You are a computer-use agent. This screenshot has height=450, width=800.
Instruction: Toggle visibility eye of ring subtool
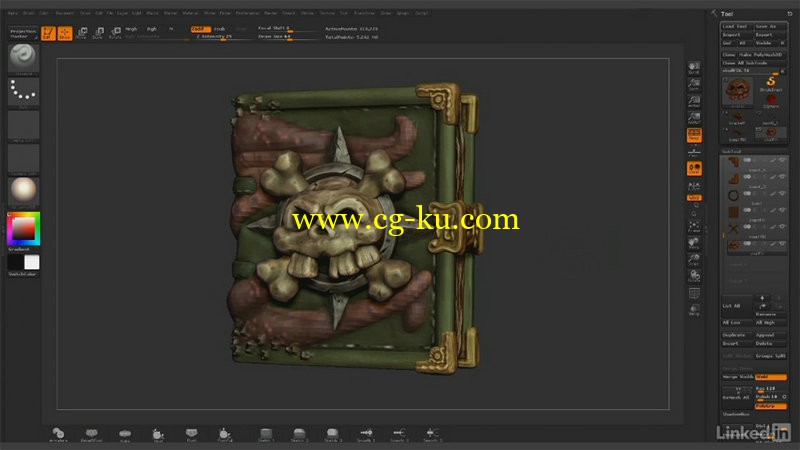point(782,194)
